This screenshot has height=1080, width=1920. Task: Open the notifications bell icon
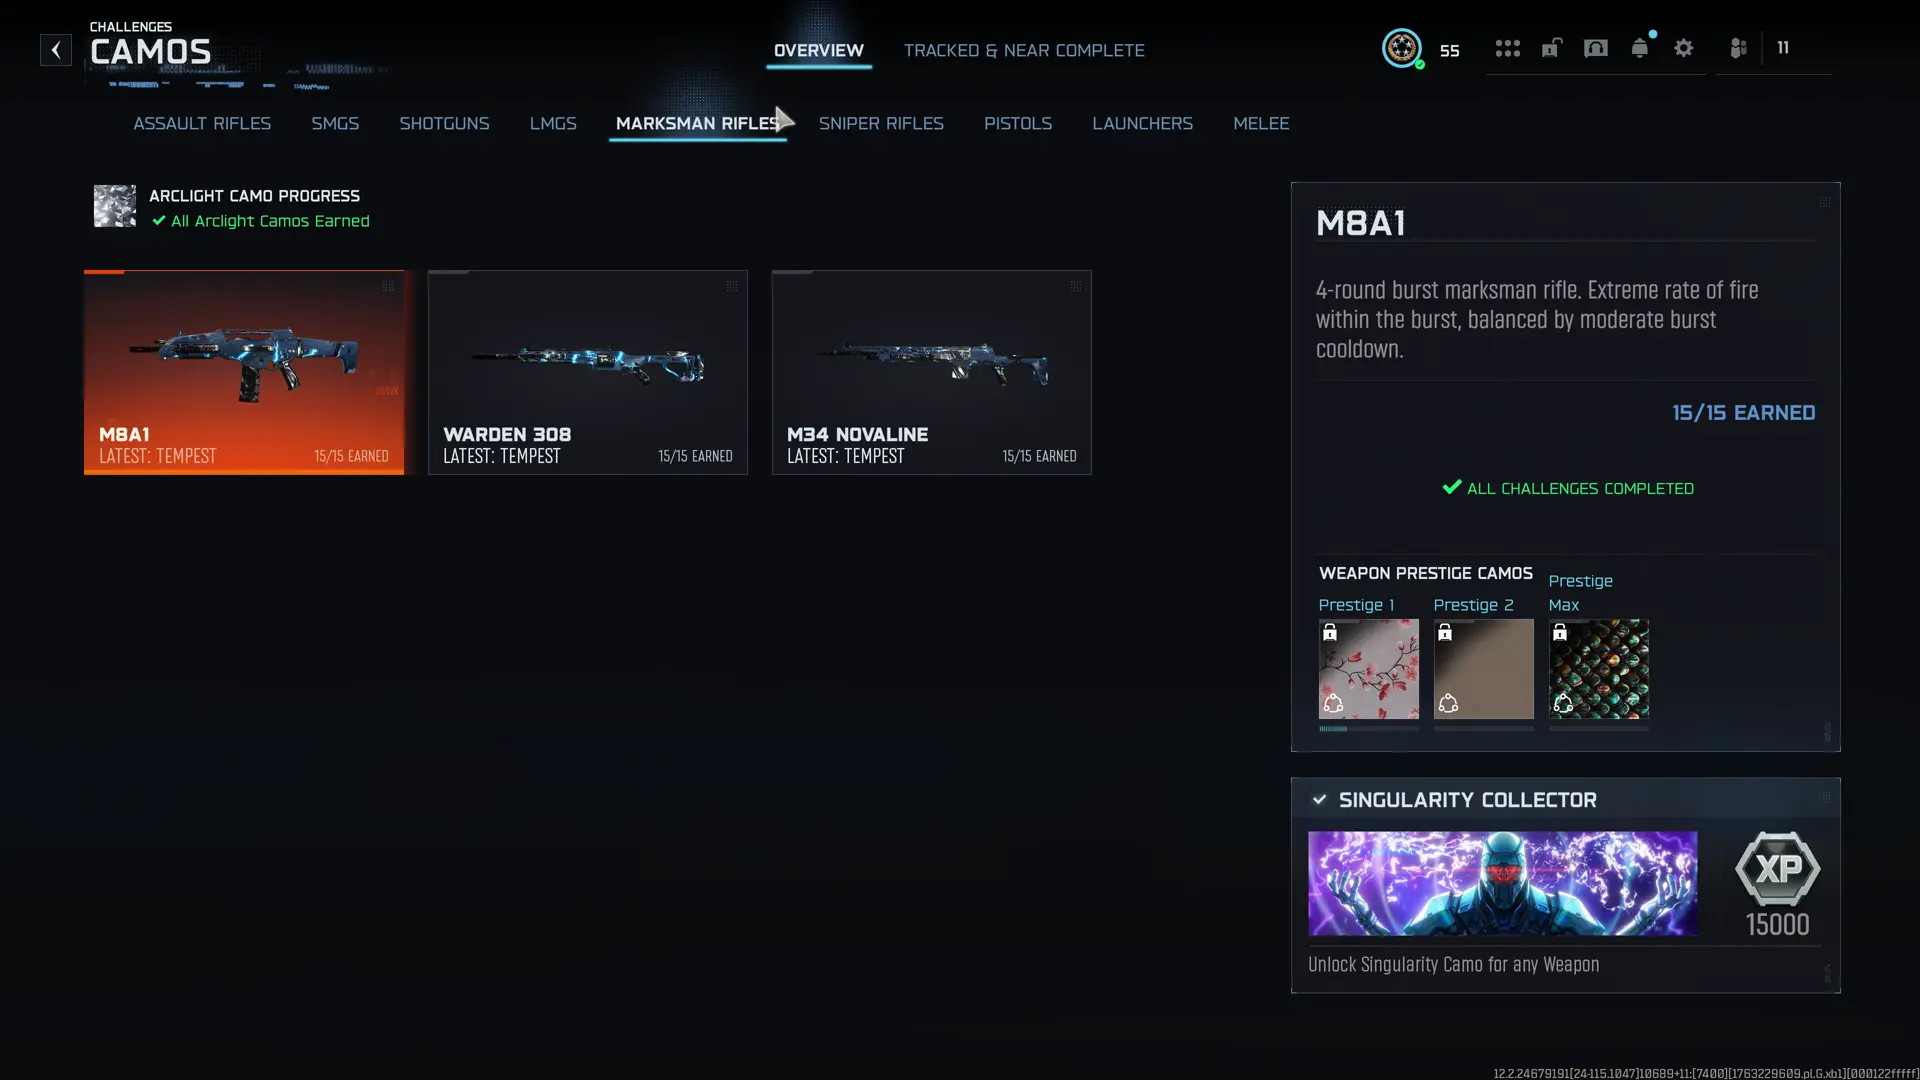1639,47
